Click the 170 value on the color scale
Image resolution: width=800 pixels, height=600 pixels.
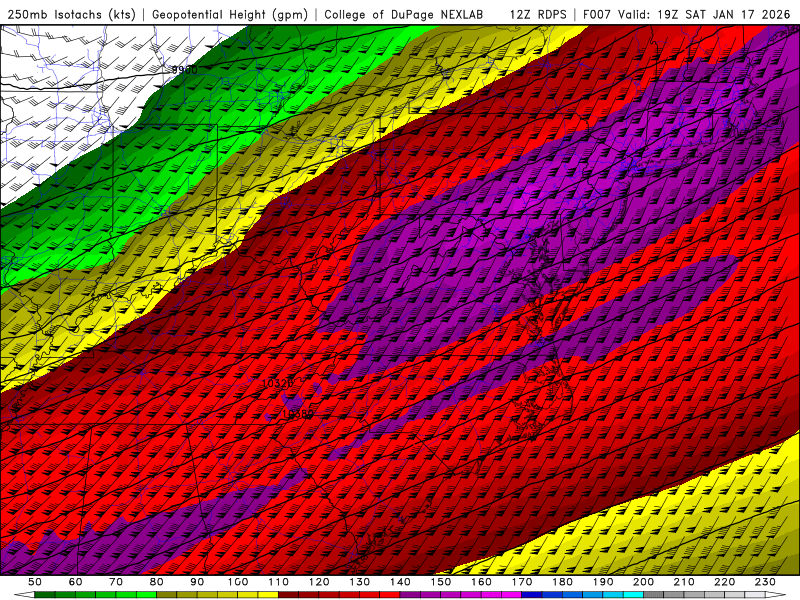(522, 582)
